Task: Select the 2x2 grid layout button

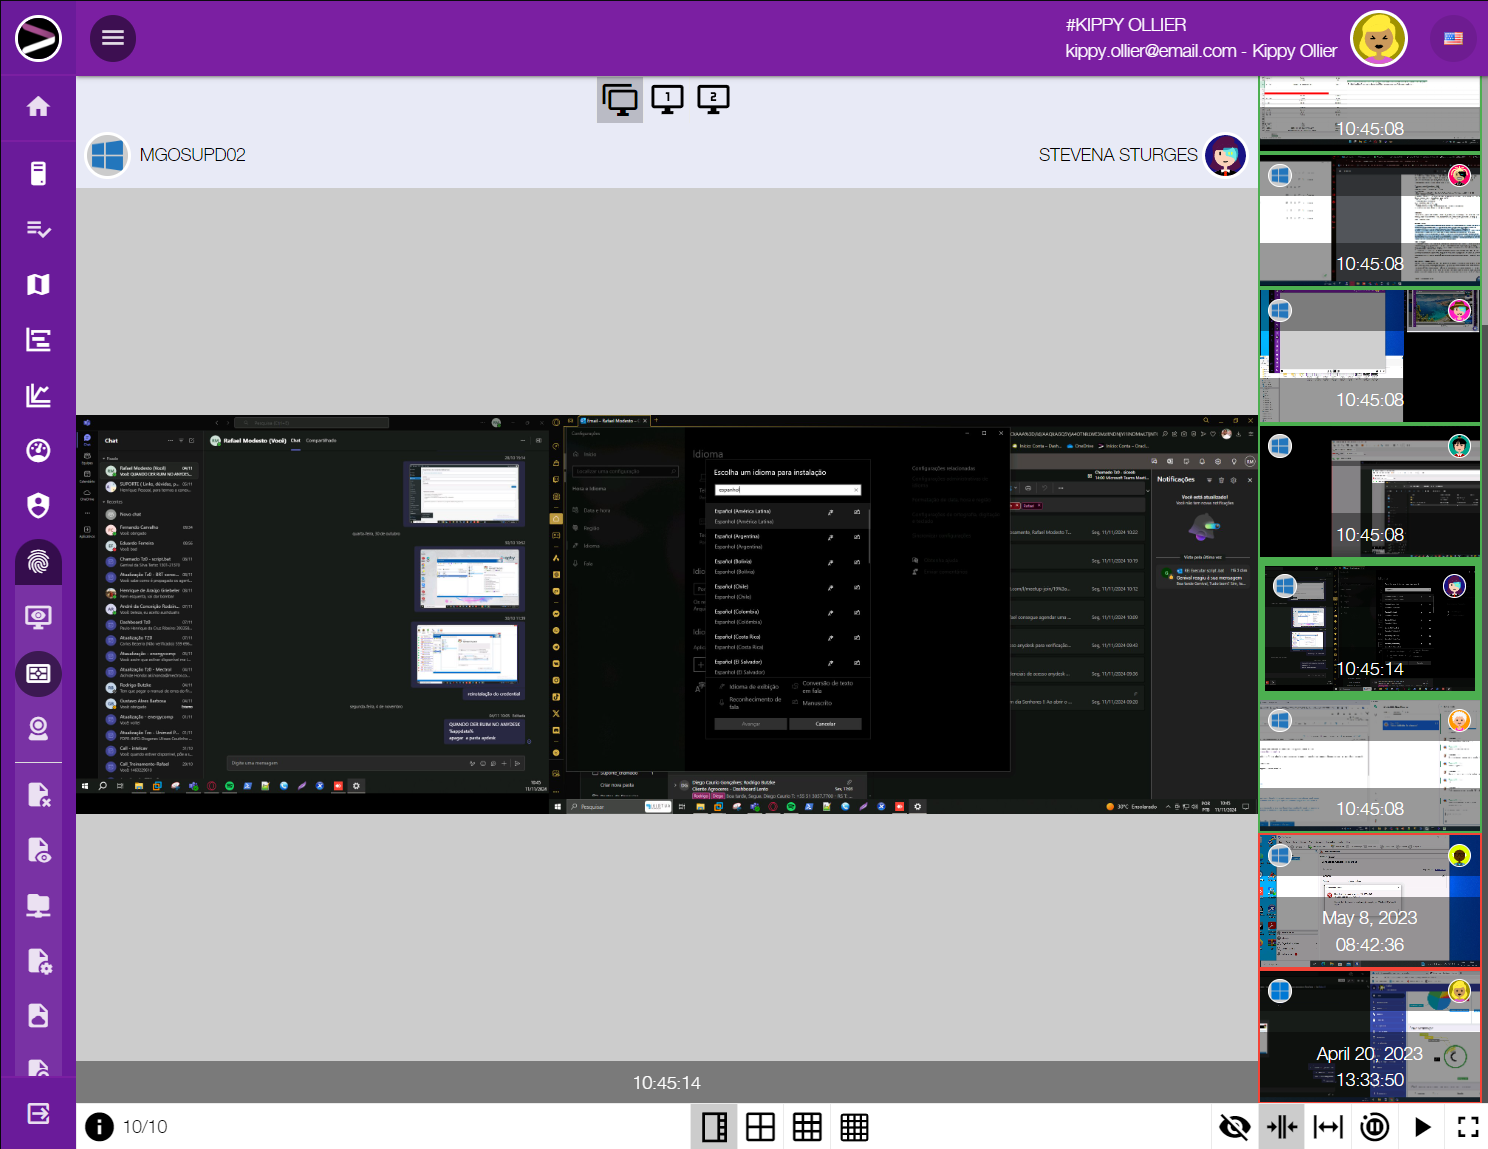Action: point(760,1127)
